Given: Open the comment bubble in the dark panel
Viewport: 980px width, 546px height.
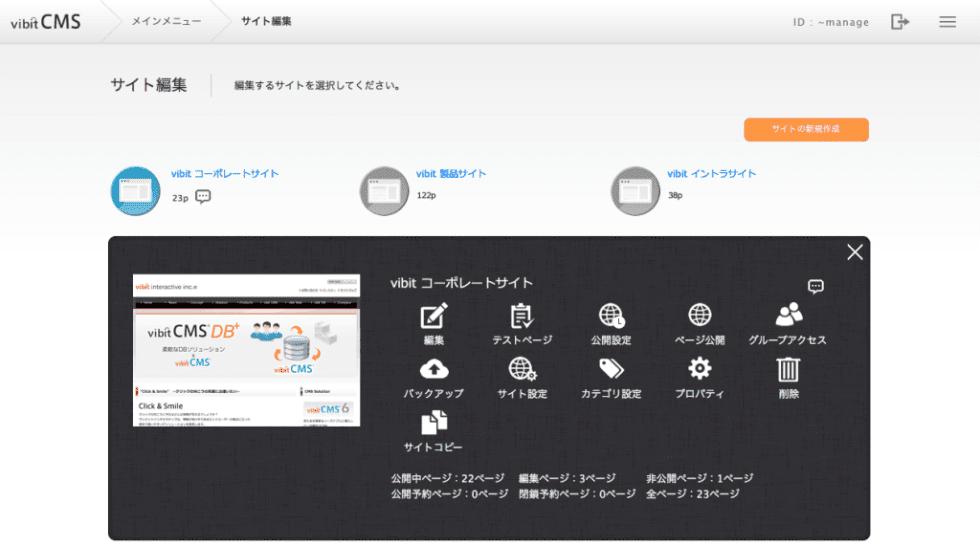Looking at the screenshot, I should click(x=816, y=287).
